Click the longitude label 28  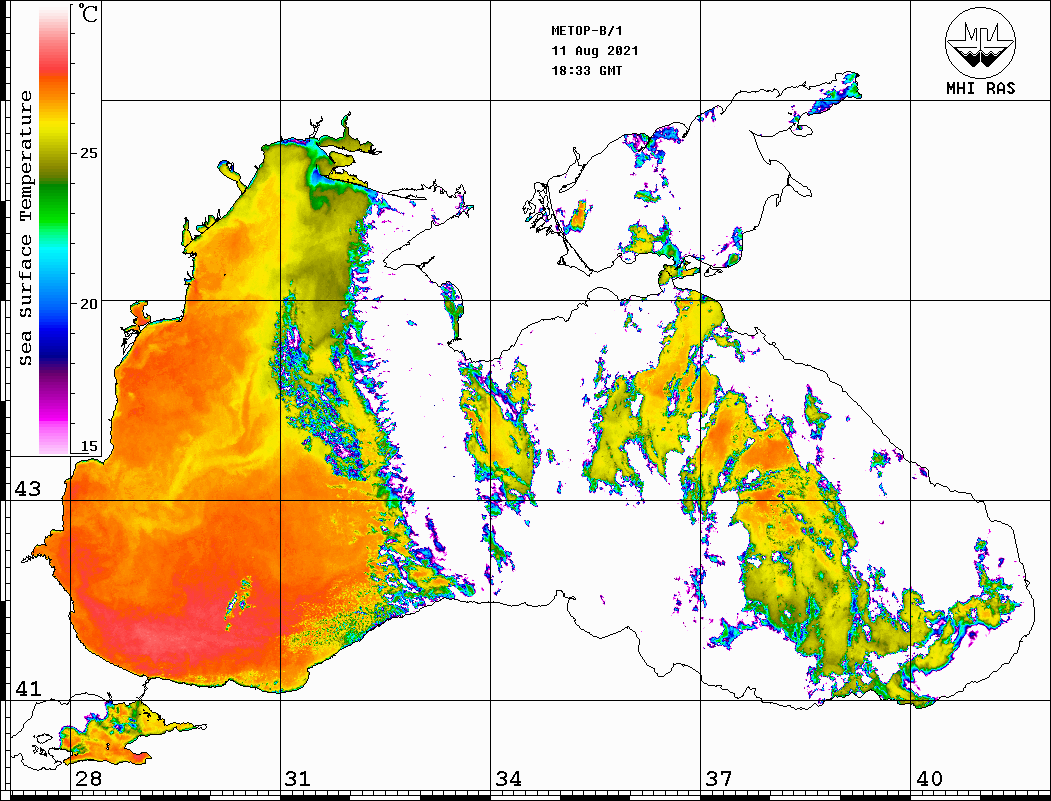coord(88,779)
